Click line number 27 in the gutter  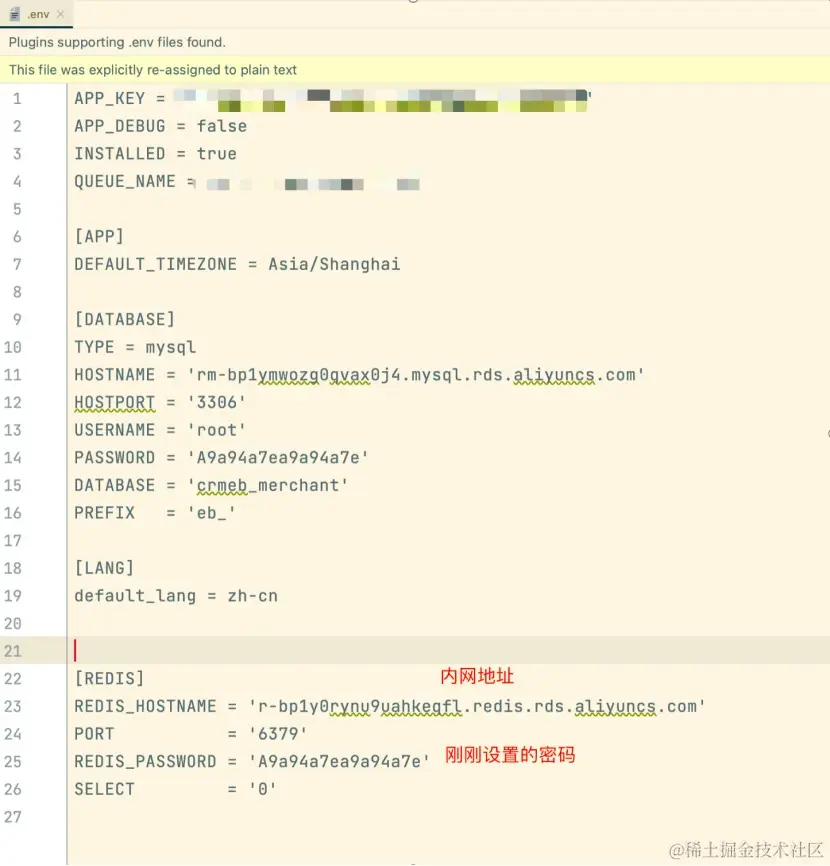13,817
